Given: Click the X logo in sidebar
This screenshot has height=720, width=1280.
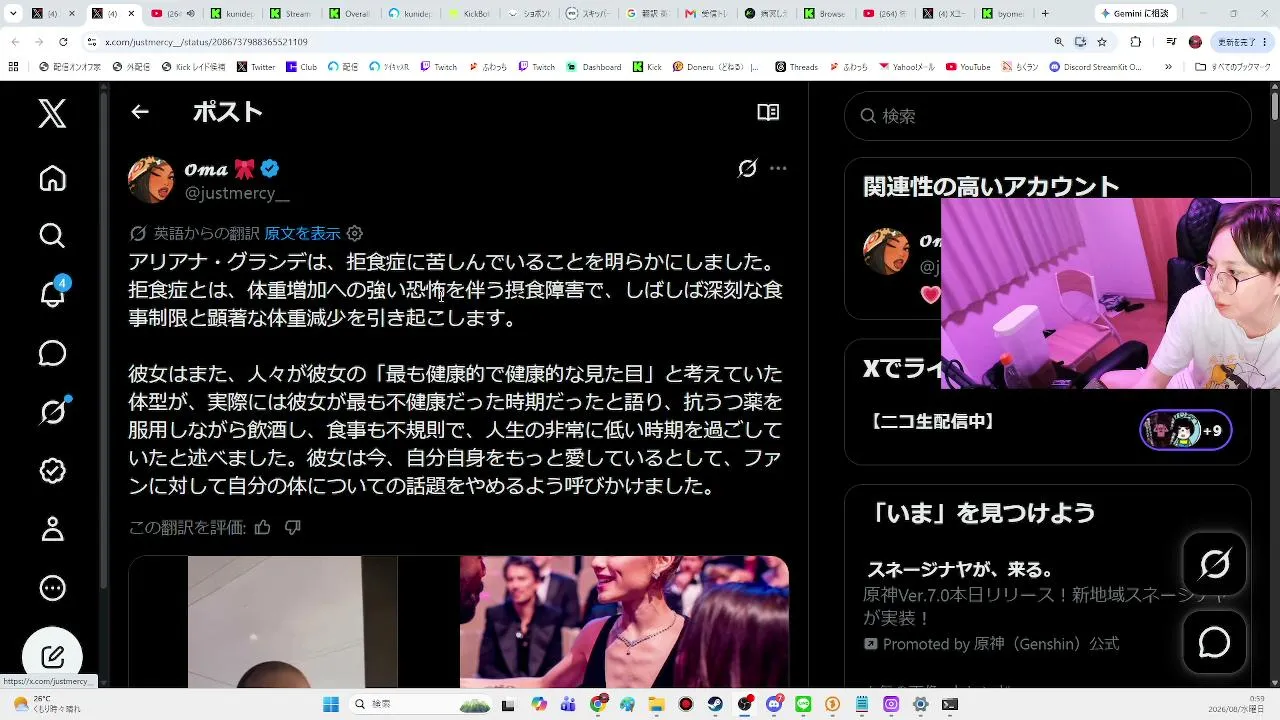Looking at the screenshot, I should coord(52,113).
